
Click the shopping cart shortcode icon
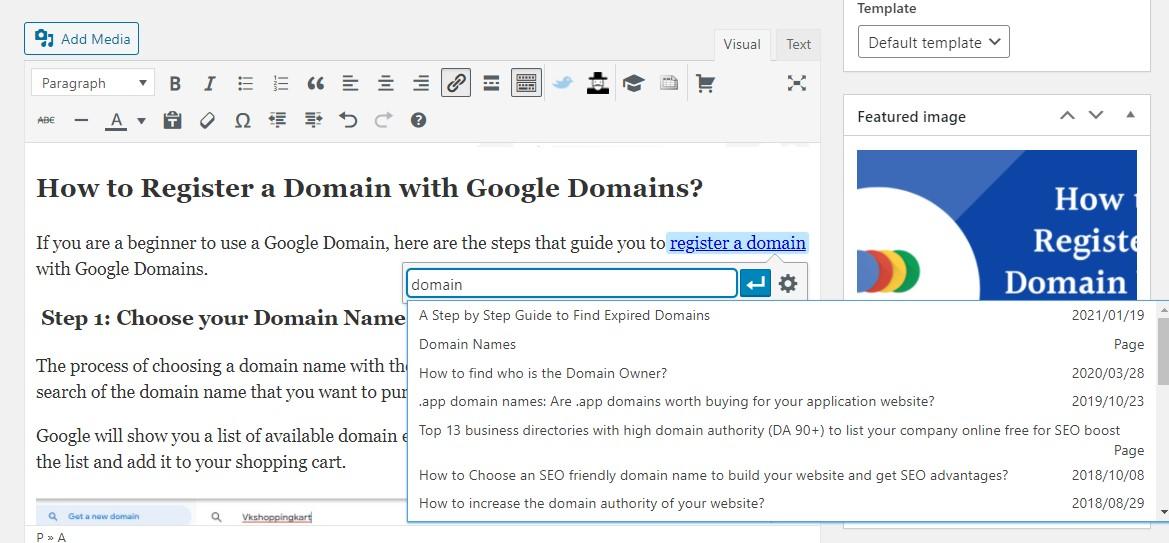(705, 84)
